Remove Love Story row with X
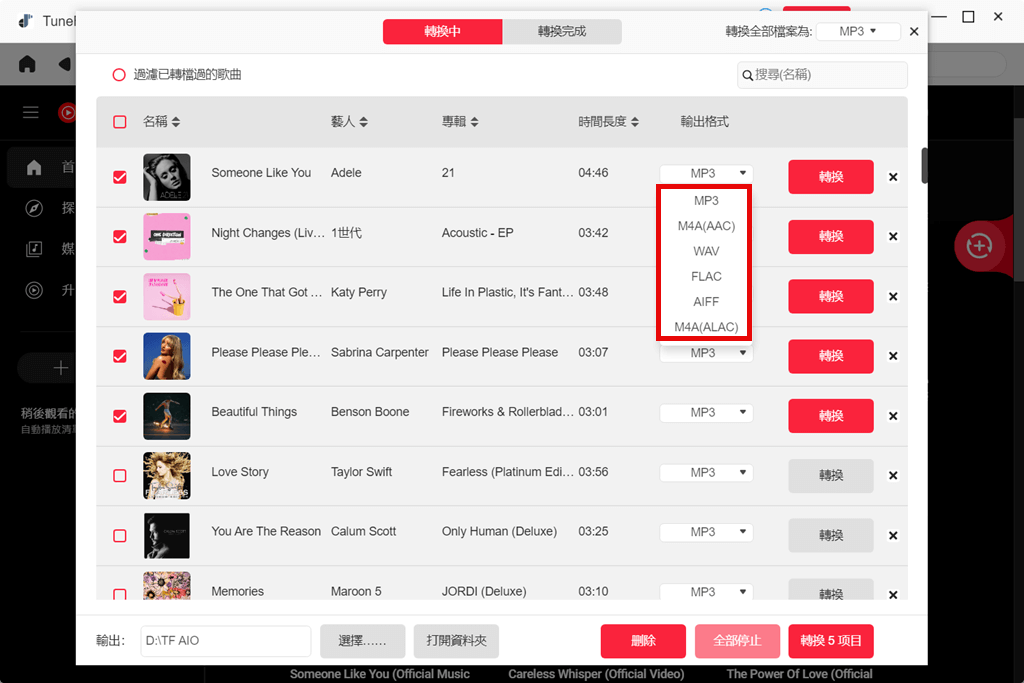This screenshot has height=683, width=1024. (893, 475)
